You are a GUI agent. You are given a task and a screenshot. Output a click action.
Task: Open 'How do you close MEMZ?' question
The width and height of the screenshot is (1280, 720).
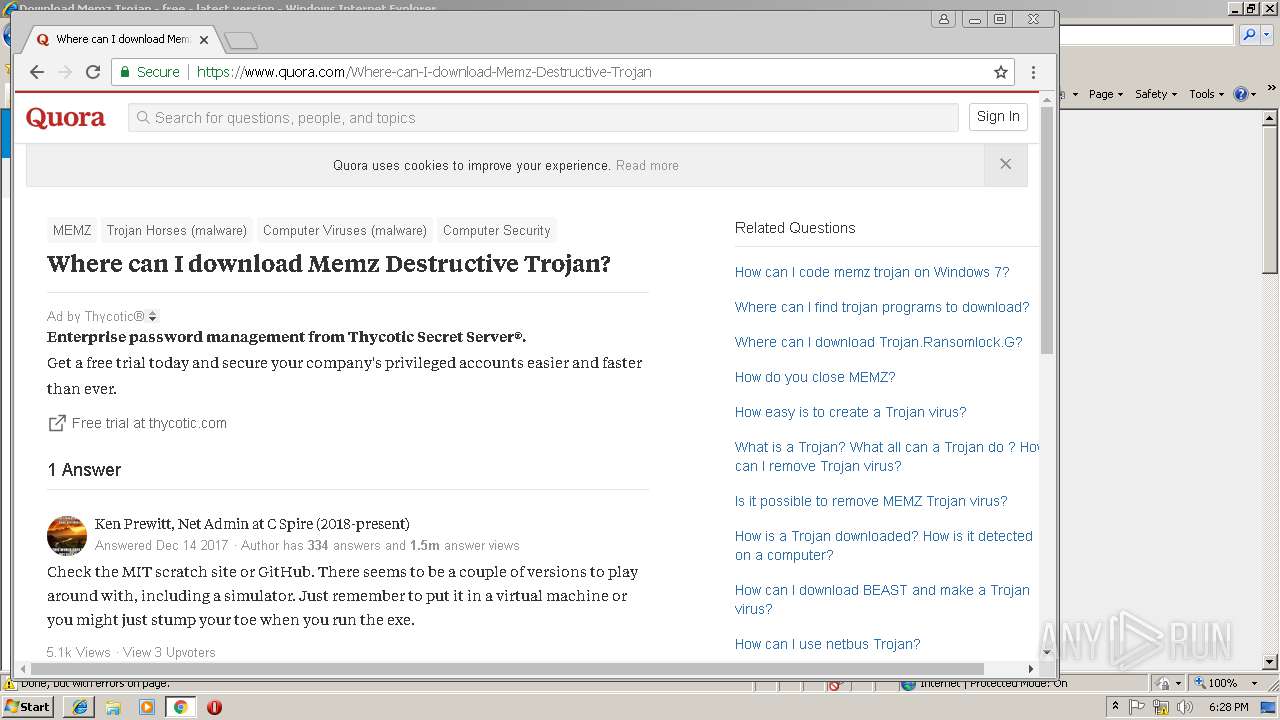tap(815, 377)
